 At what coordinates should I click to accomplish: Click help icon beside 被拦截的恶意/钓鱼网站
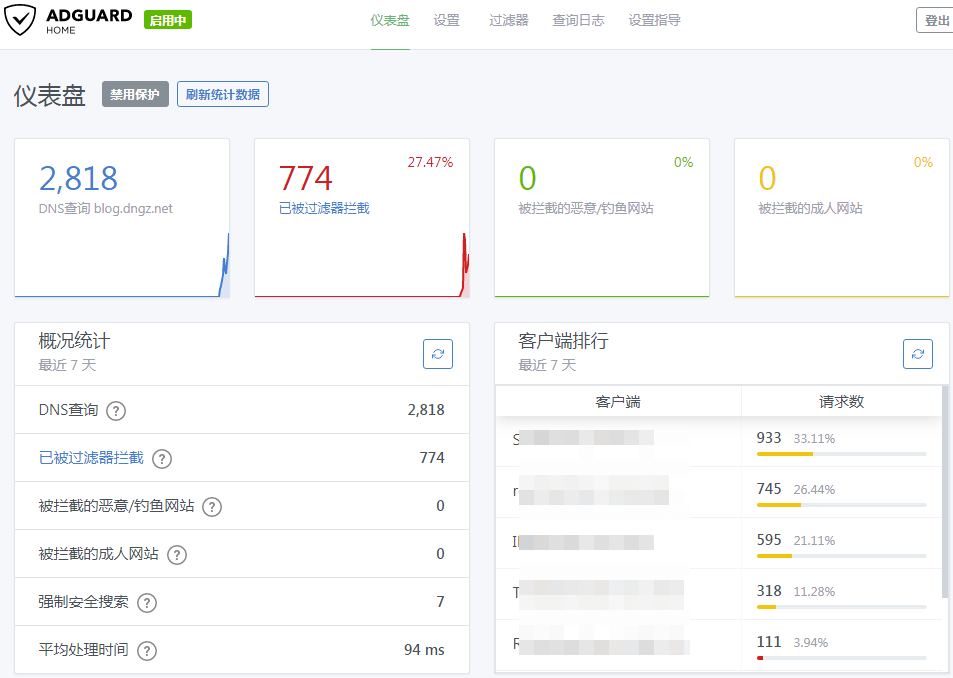(212, 507)
